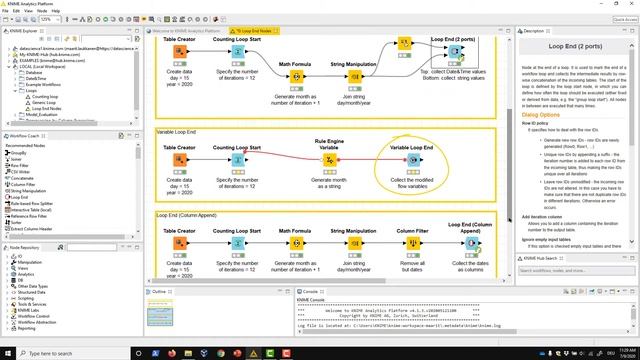Open Chrome from the Windows taskbar

(221, 353)
